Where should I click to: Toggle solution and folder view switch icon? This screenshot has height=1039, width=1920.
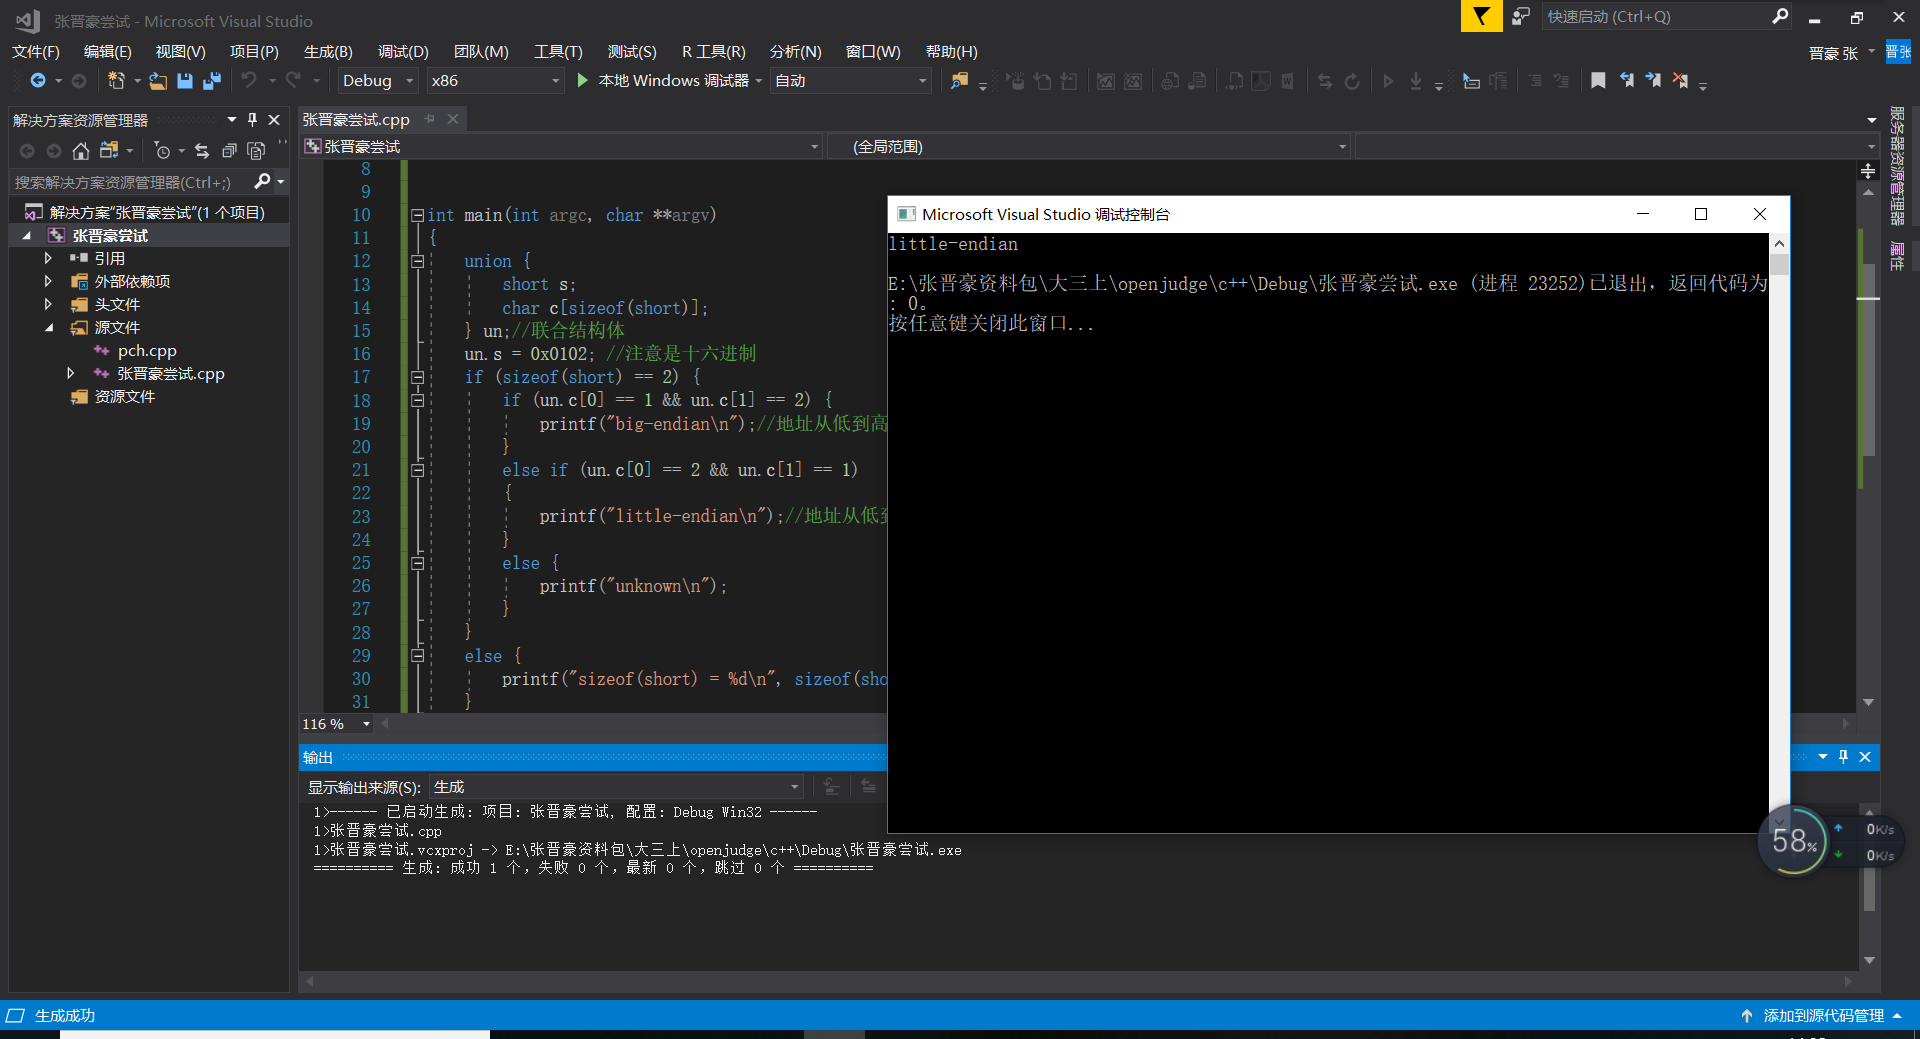[x=109, y=151]
